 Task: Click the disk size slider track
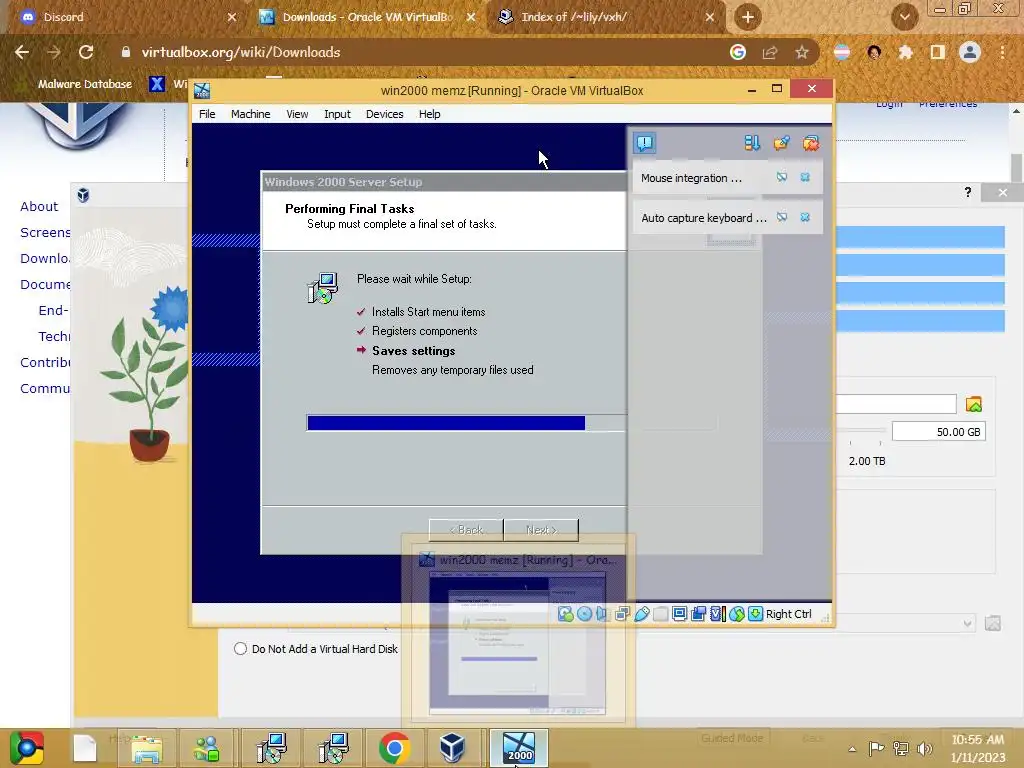861,430
